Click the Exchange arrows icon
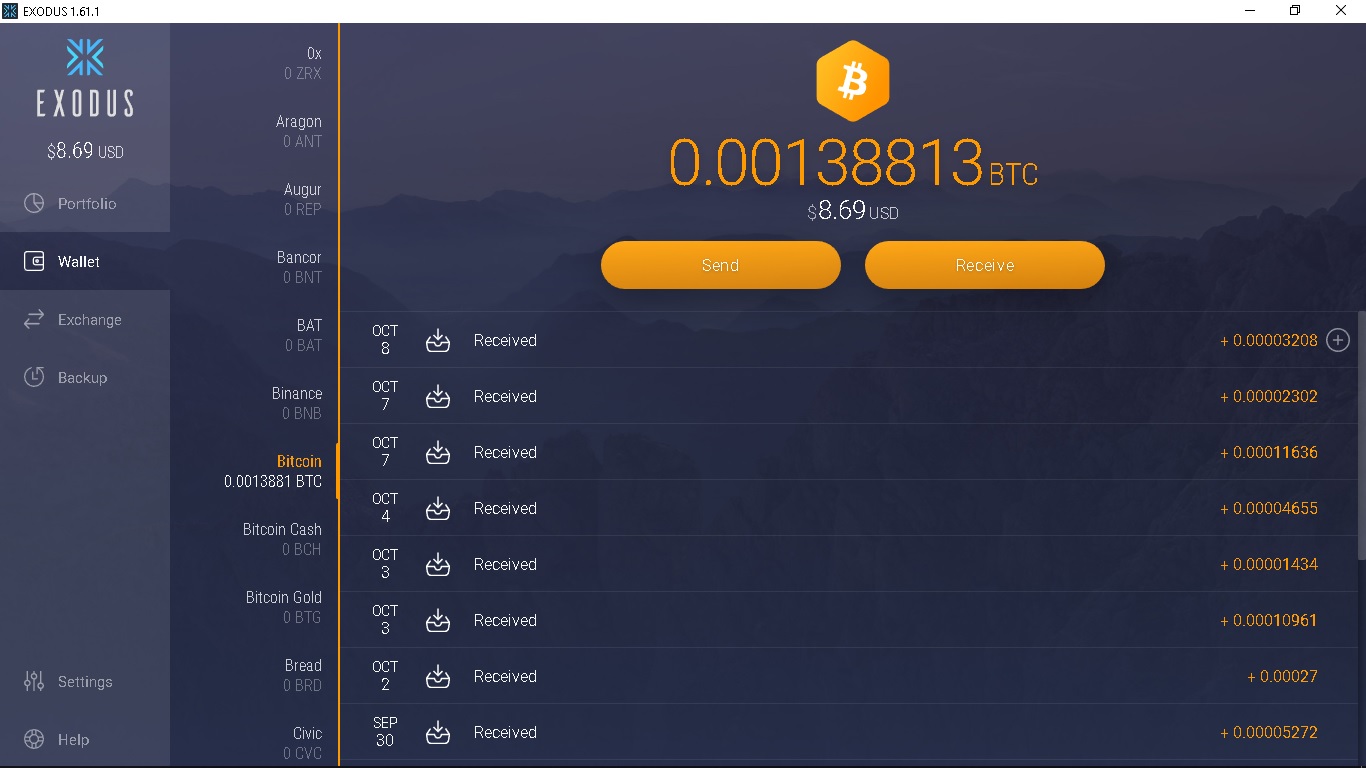1366x768 pixels. click(x=34, y=319)
